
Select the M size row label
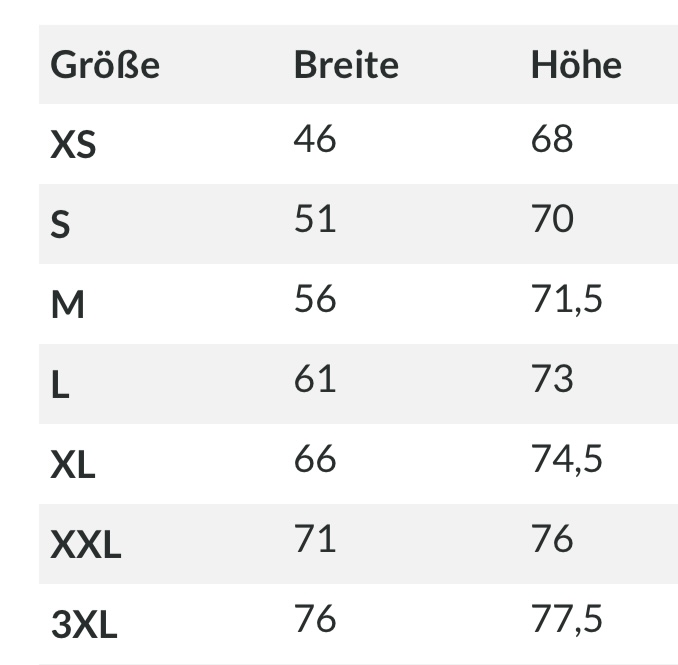[67, 306]
